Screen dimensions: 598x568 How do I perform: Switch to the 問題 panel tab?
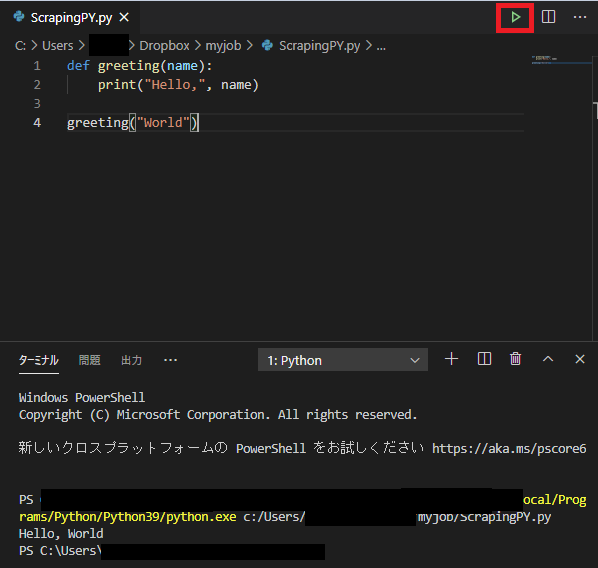click(90, 360)
